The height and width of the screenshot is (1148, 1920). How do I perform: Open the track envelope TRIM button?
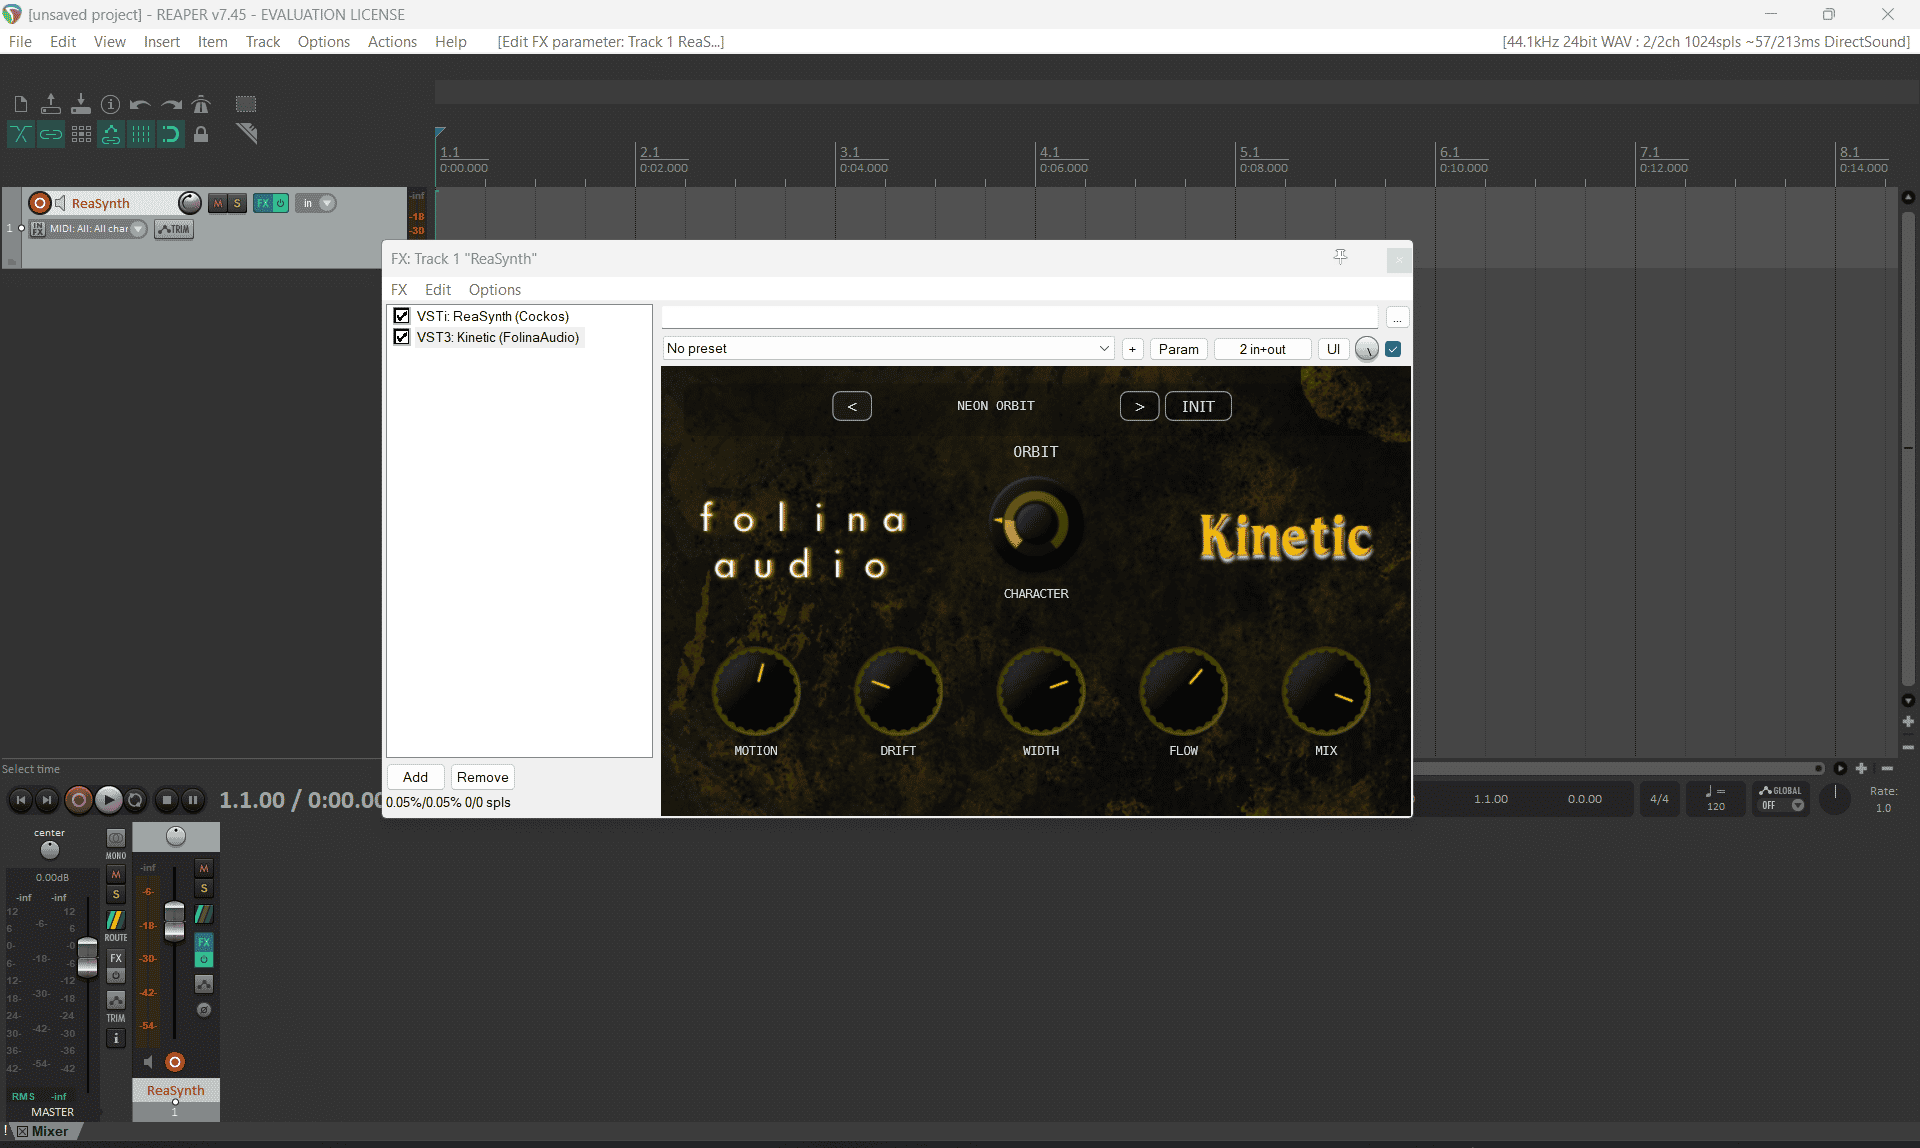pyautogui.click(x=174, y=229)
